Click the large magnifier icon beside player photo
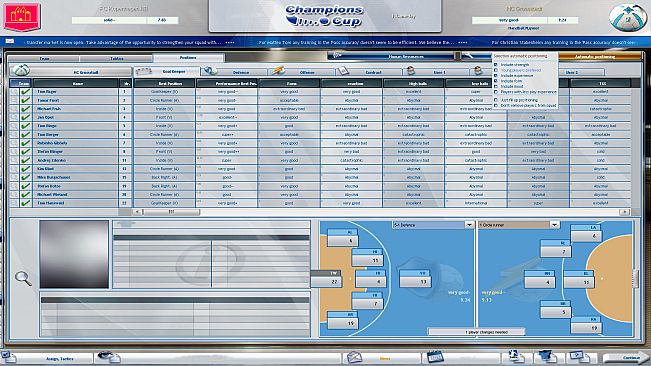The image size is (651, 366). [23, 278]
